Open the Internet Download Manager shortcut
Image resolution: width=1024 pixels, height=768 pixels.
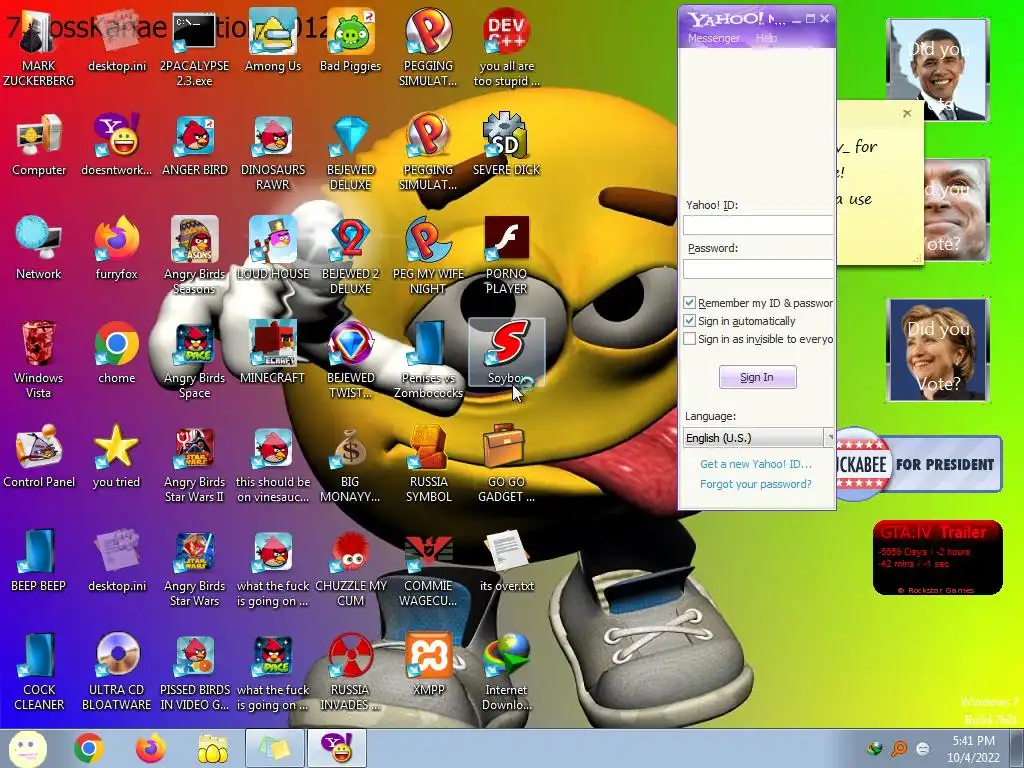click(506, 671)
